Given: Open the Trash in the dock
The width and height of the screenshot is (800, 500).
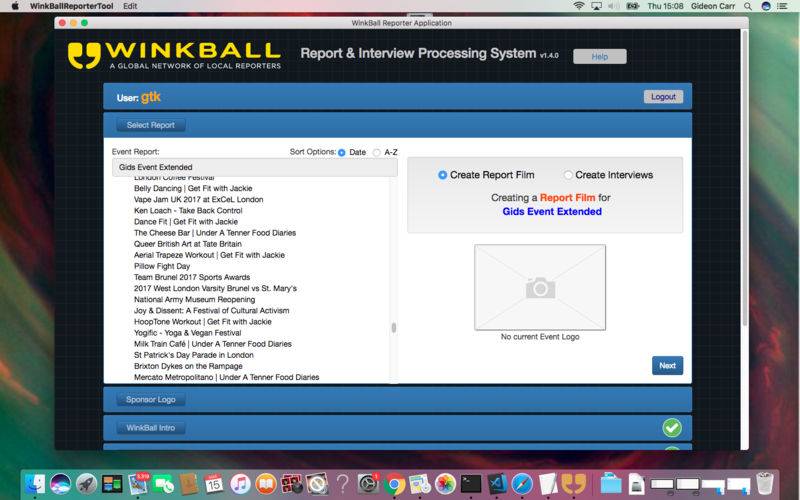Looking at the screenshot, I should click(764, 484).
